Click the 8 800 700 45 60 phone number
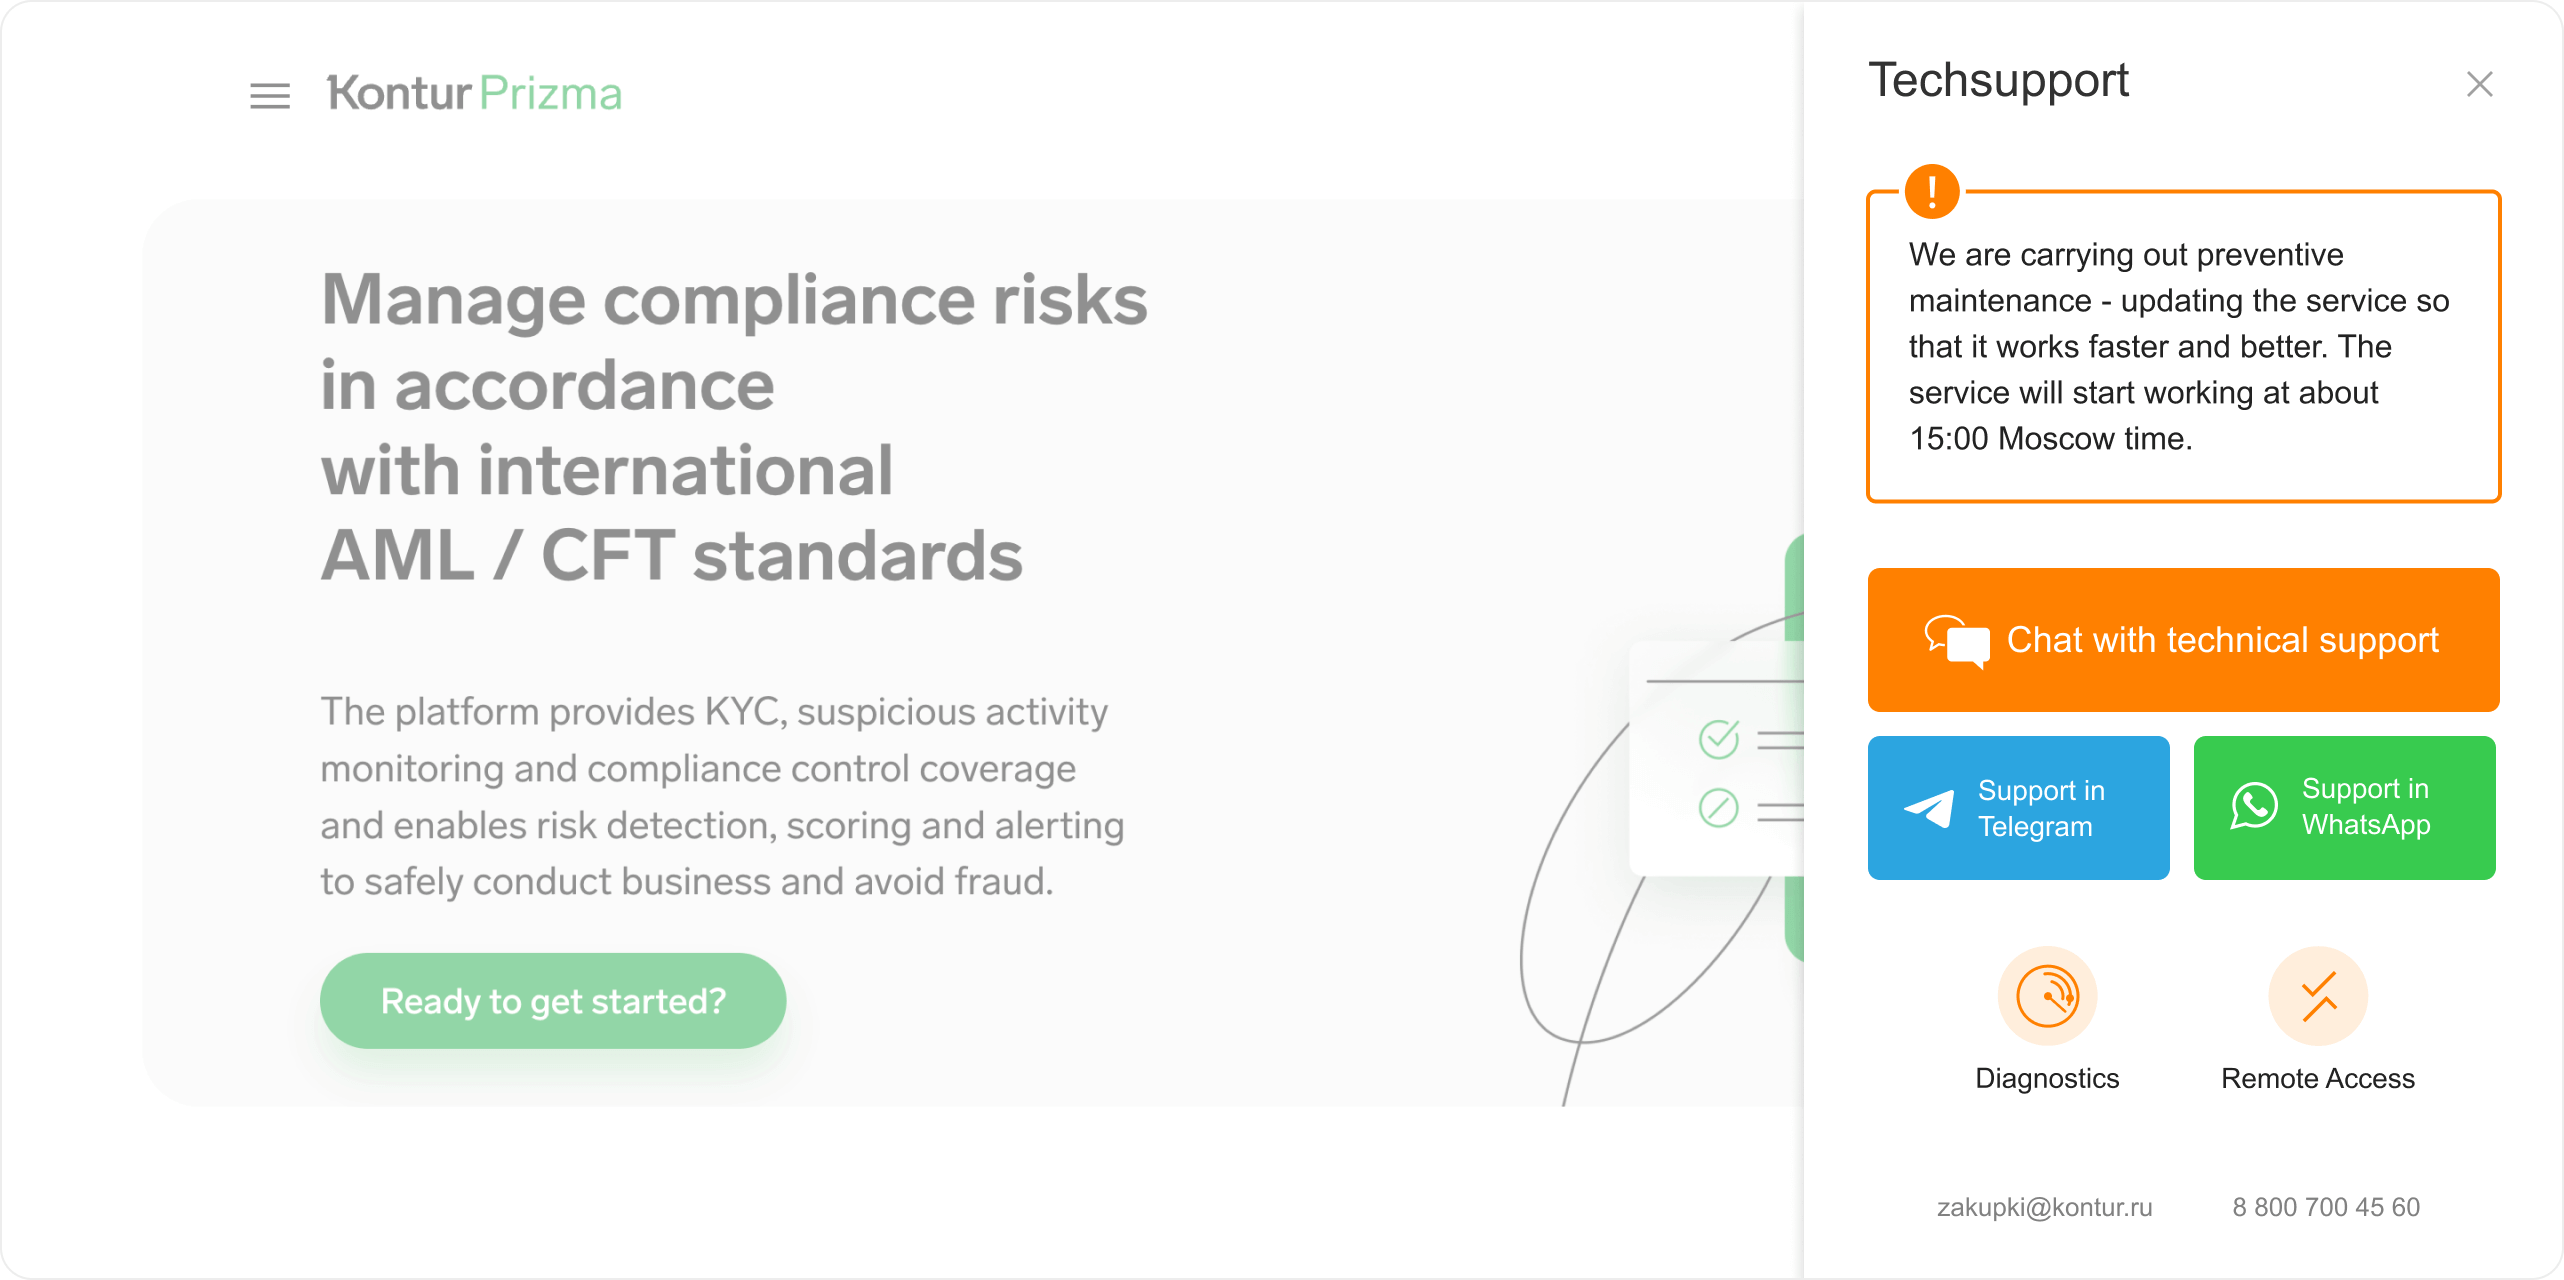Image resolution: width=2564 pixels, height=1280 pixels. (2326, 1207)
